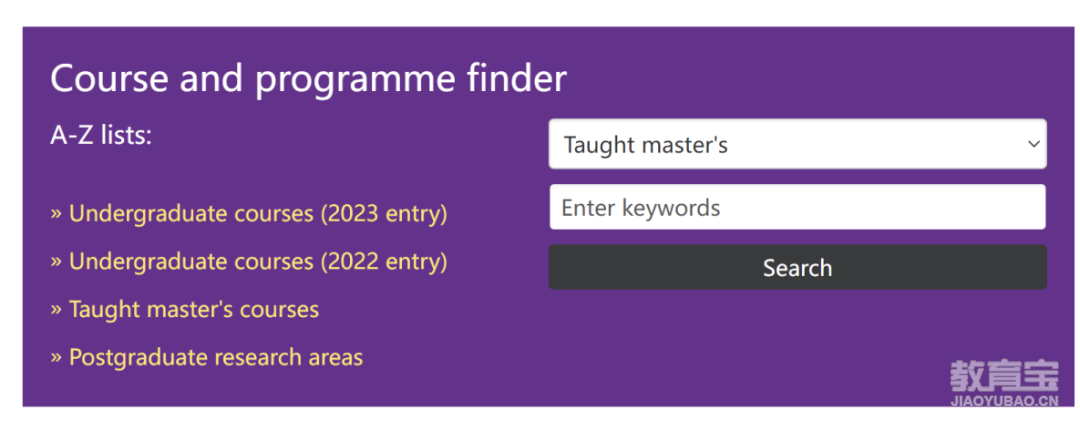This screenshot has height=430, width=1080.
Task: Click the "Enter keywords" placeholder text
Action: (641, 208)
